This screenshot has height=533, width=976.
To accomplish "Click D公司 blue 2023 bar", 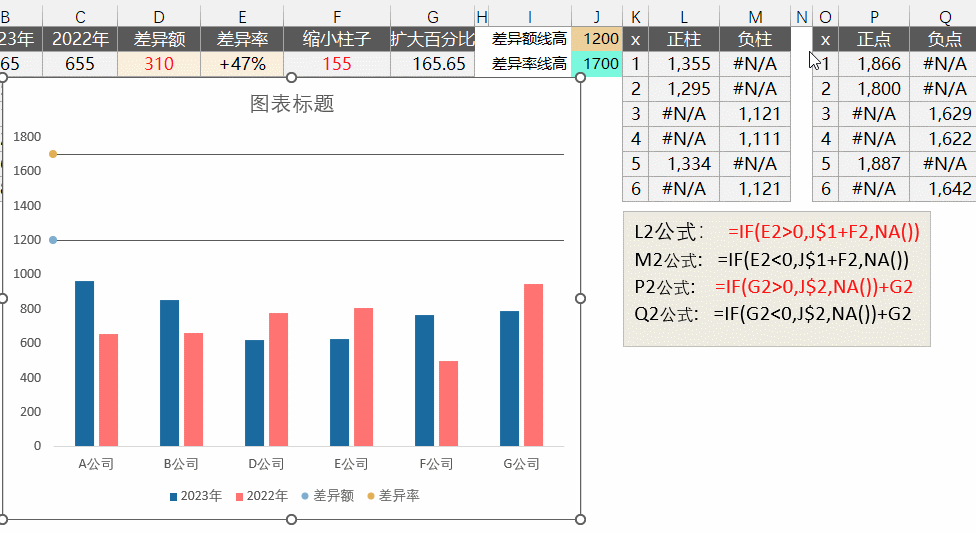I will (x=255, y=393).
